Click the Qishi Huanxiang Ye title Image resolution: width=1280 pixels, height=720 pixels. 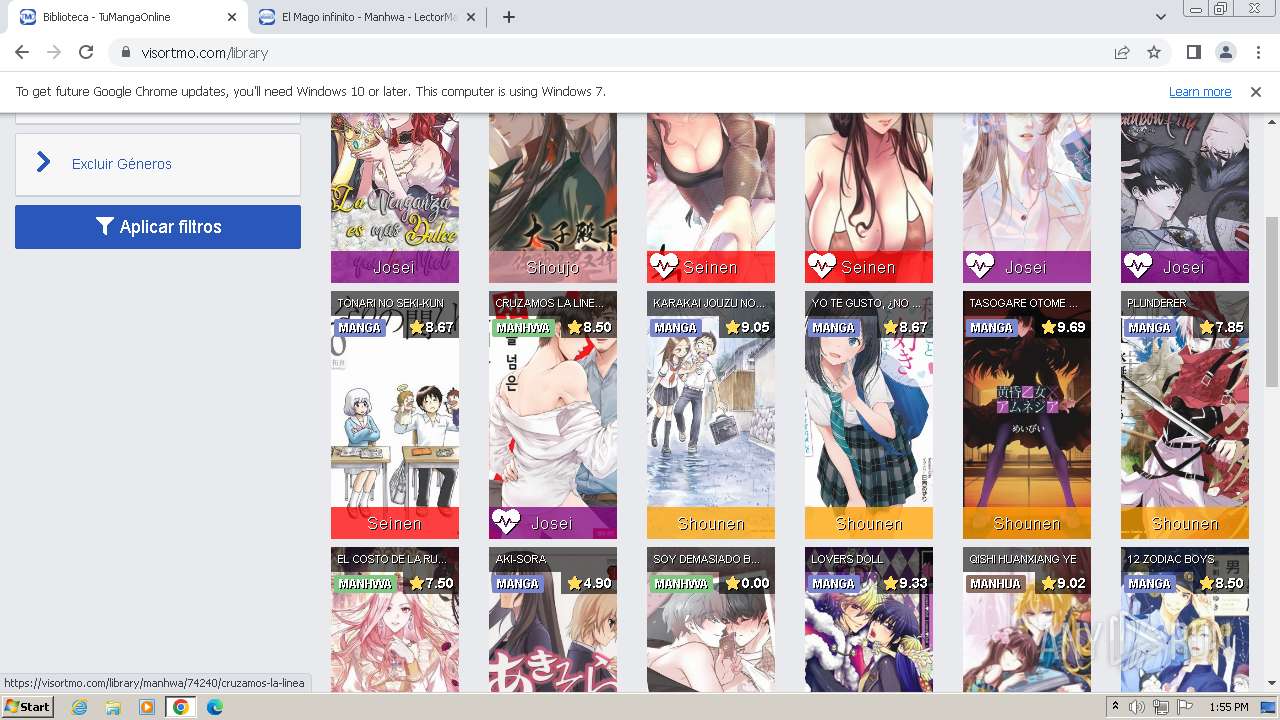(x=1023, y=559)
